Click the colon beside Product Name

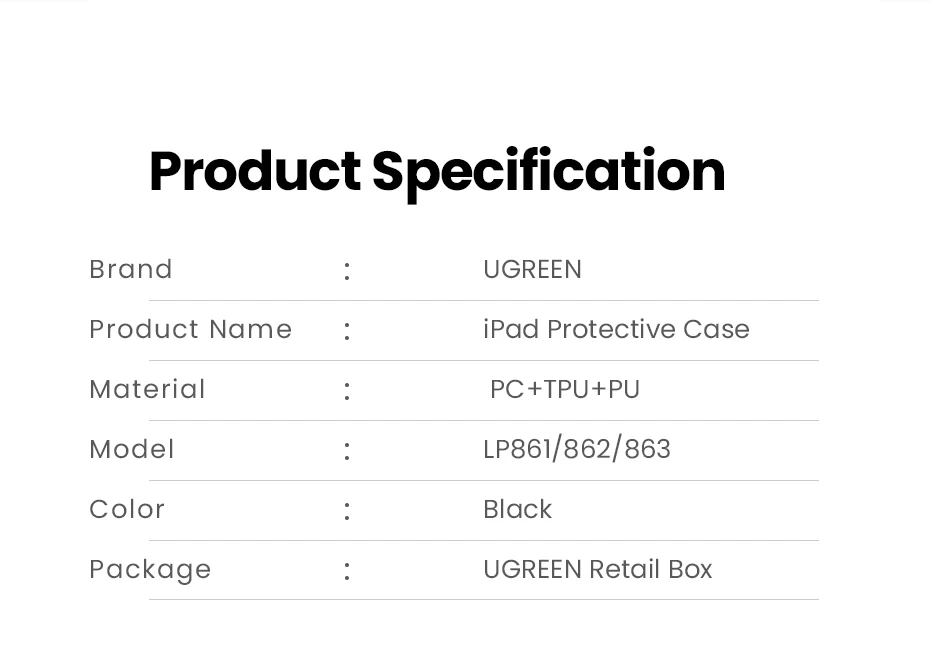[x=347, y=332]
